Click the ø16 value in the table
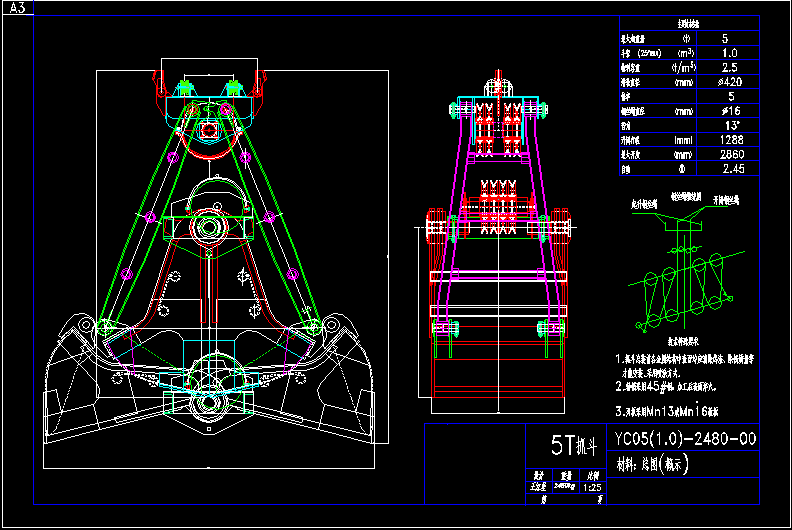Image resolution: width=792 pixels, height=530 pixels. coord(731,111)
